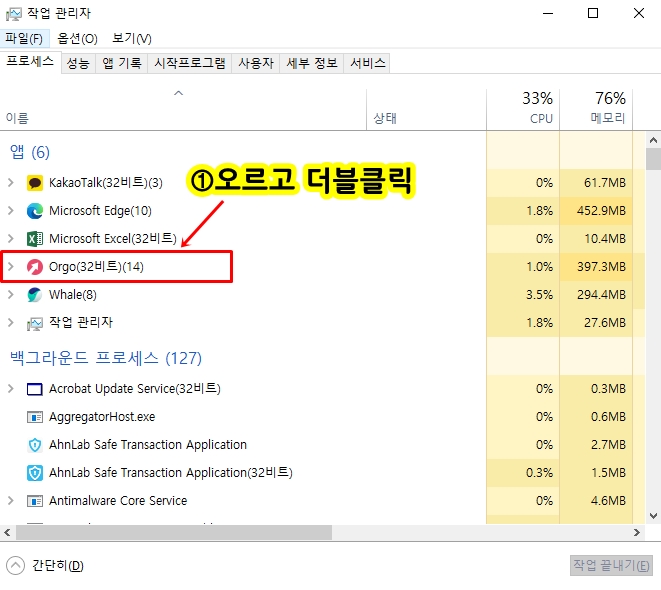Click the KakaoTalk app icon

(x=35, y=183)
